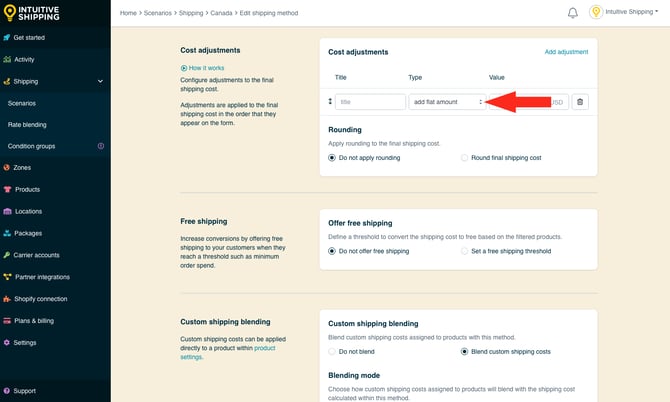The image size is (670, 402).
Task: Click Edit shipping method breadcrumb text
Action: coord(269,13)
